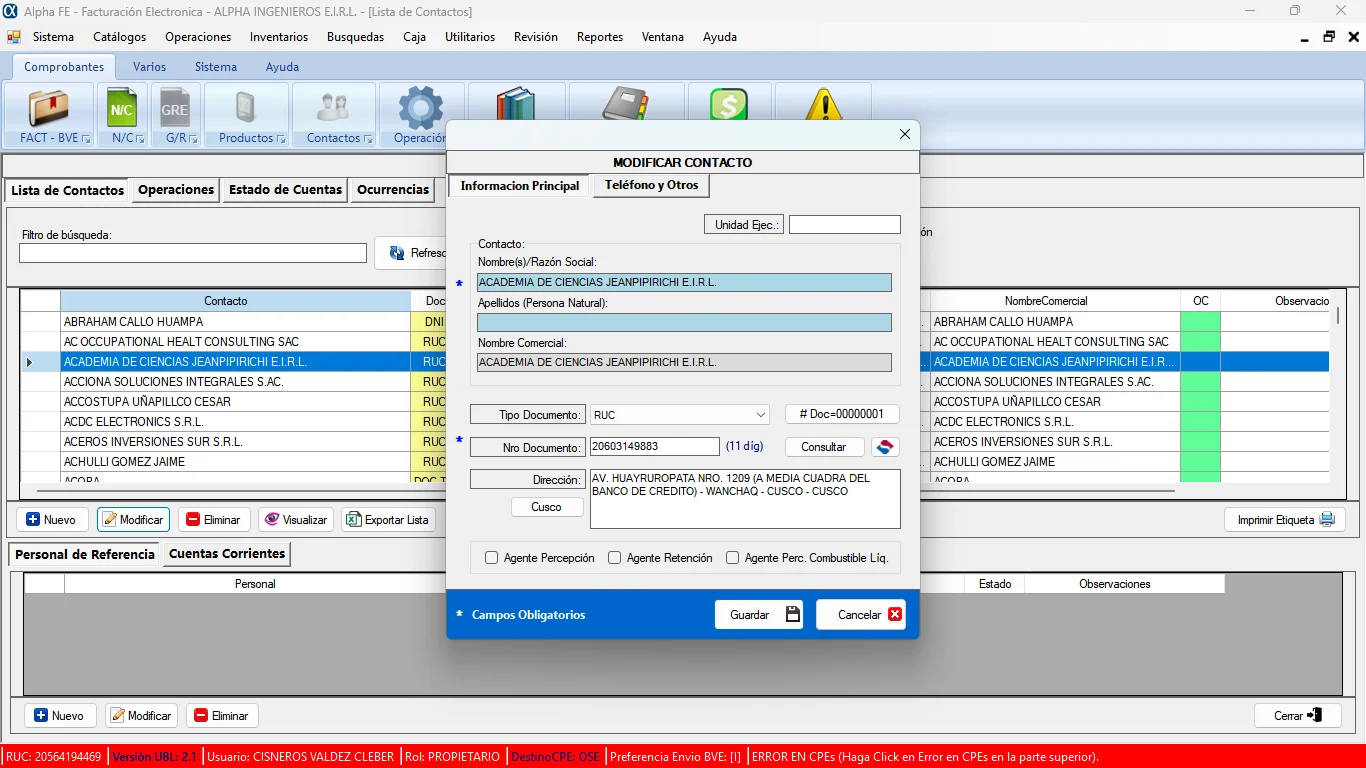Toggle the Agente Retención checkbox
The width and height of the screenshot is (1366, 768).
(615, 558)
